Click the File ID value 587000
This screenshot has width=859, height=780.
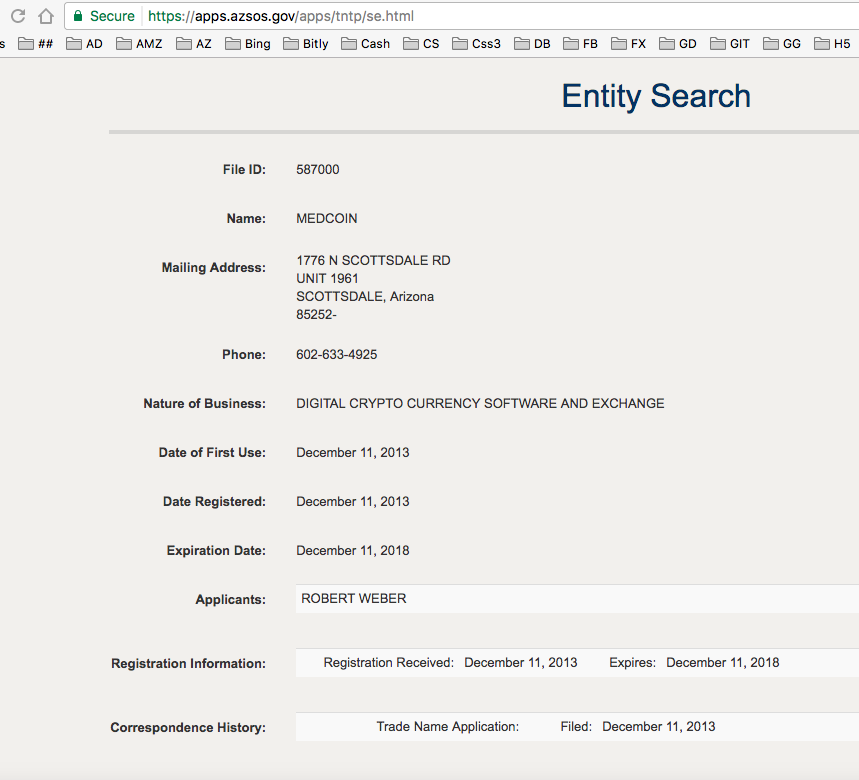[318, 170]
